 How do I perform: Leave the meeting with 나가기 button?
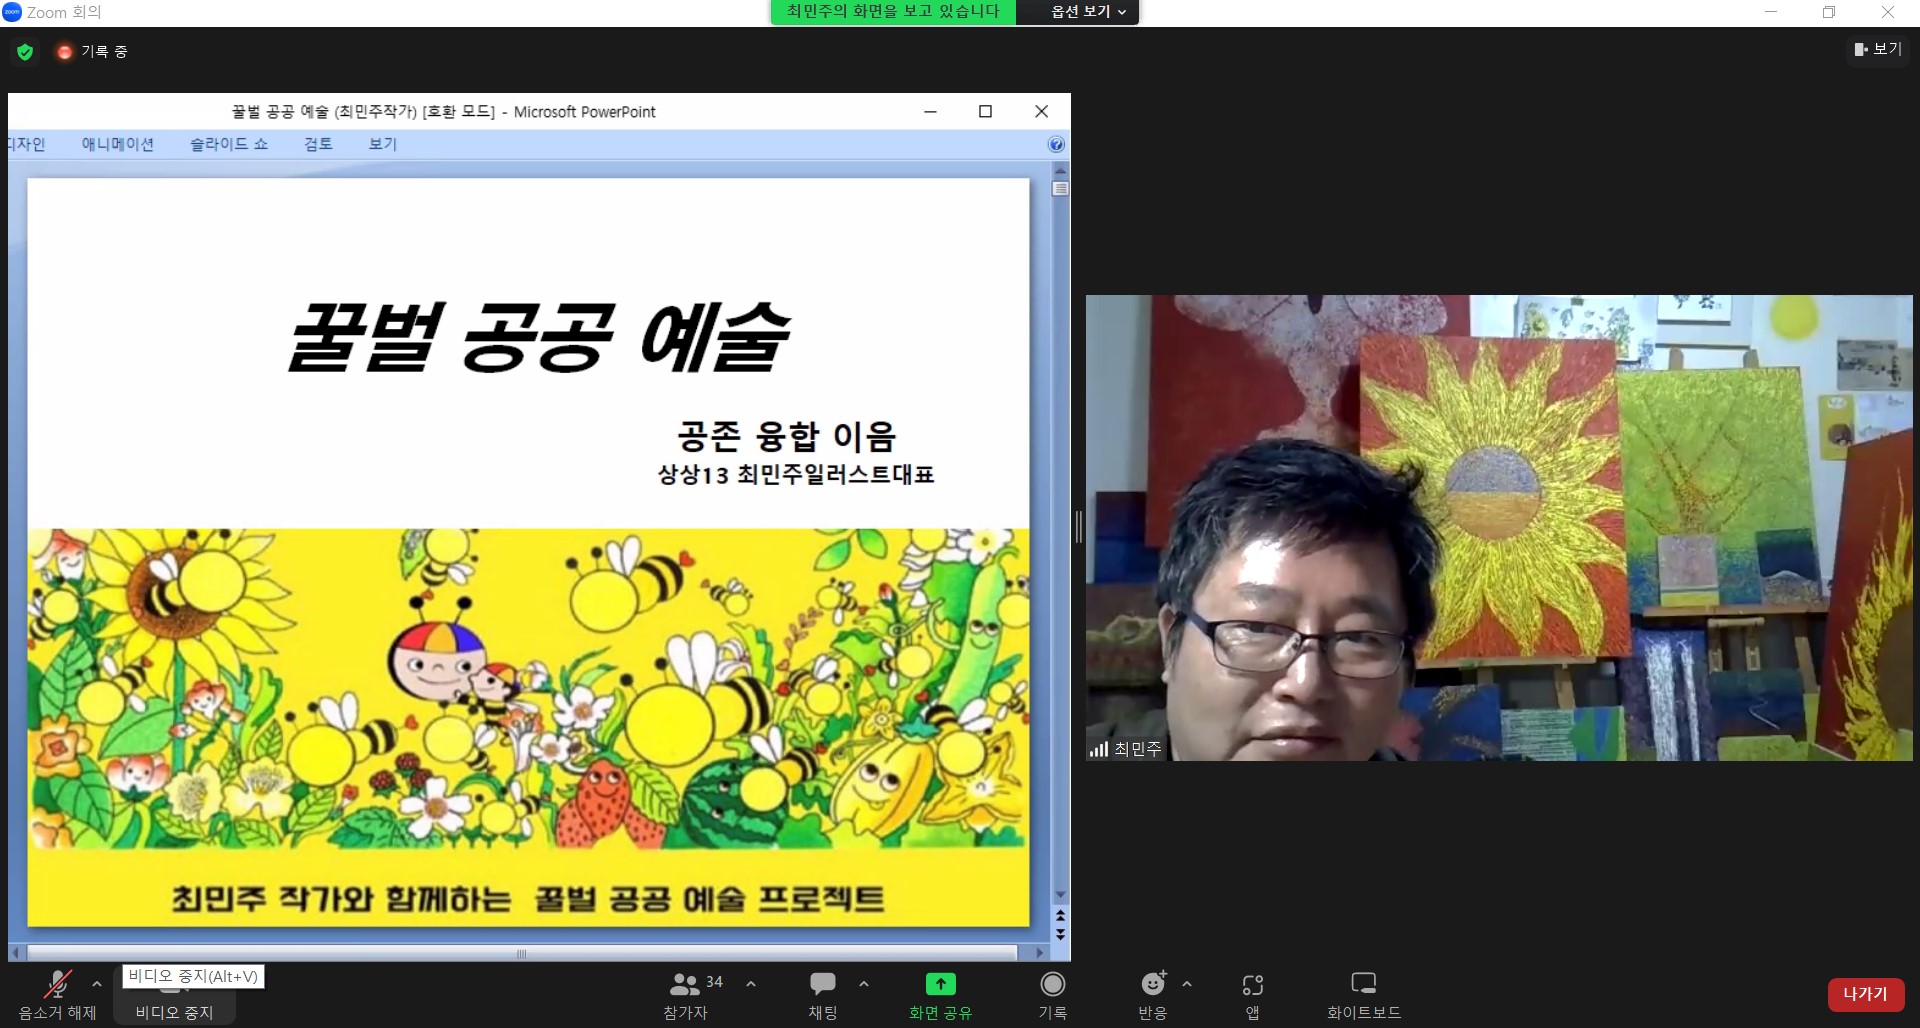click(1865, 994)
